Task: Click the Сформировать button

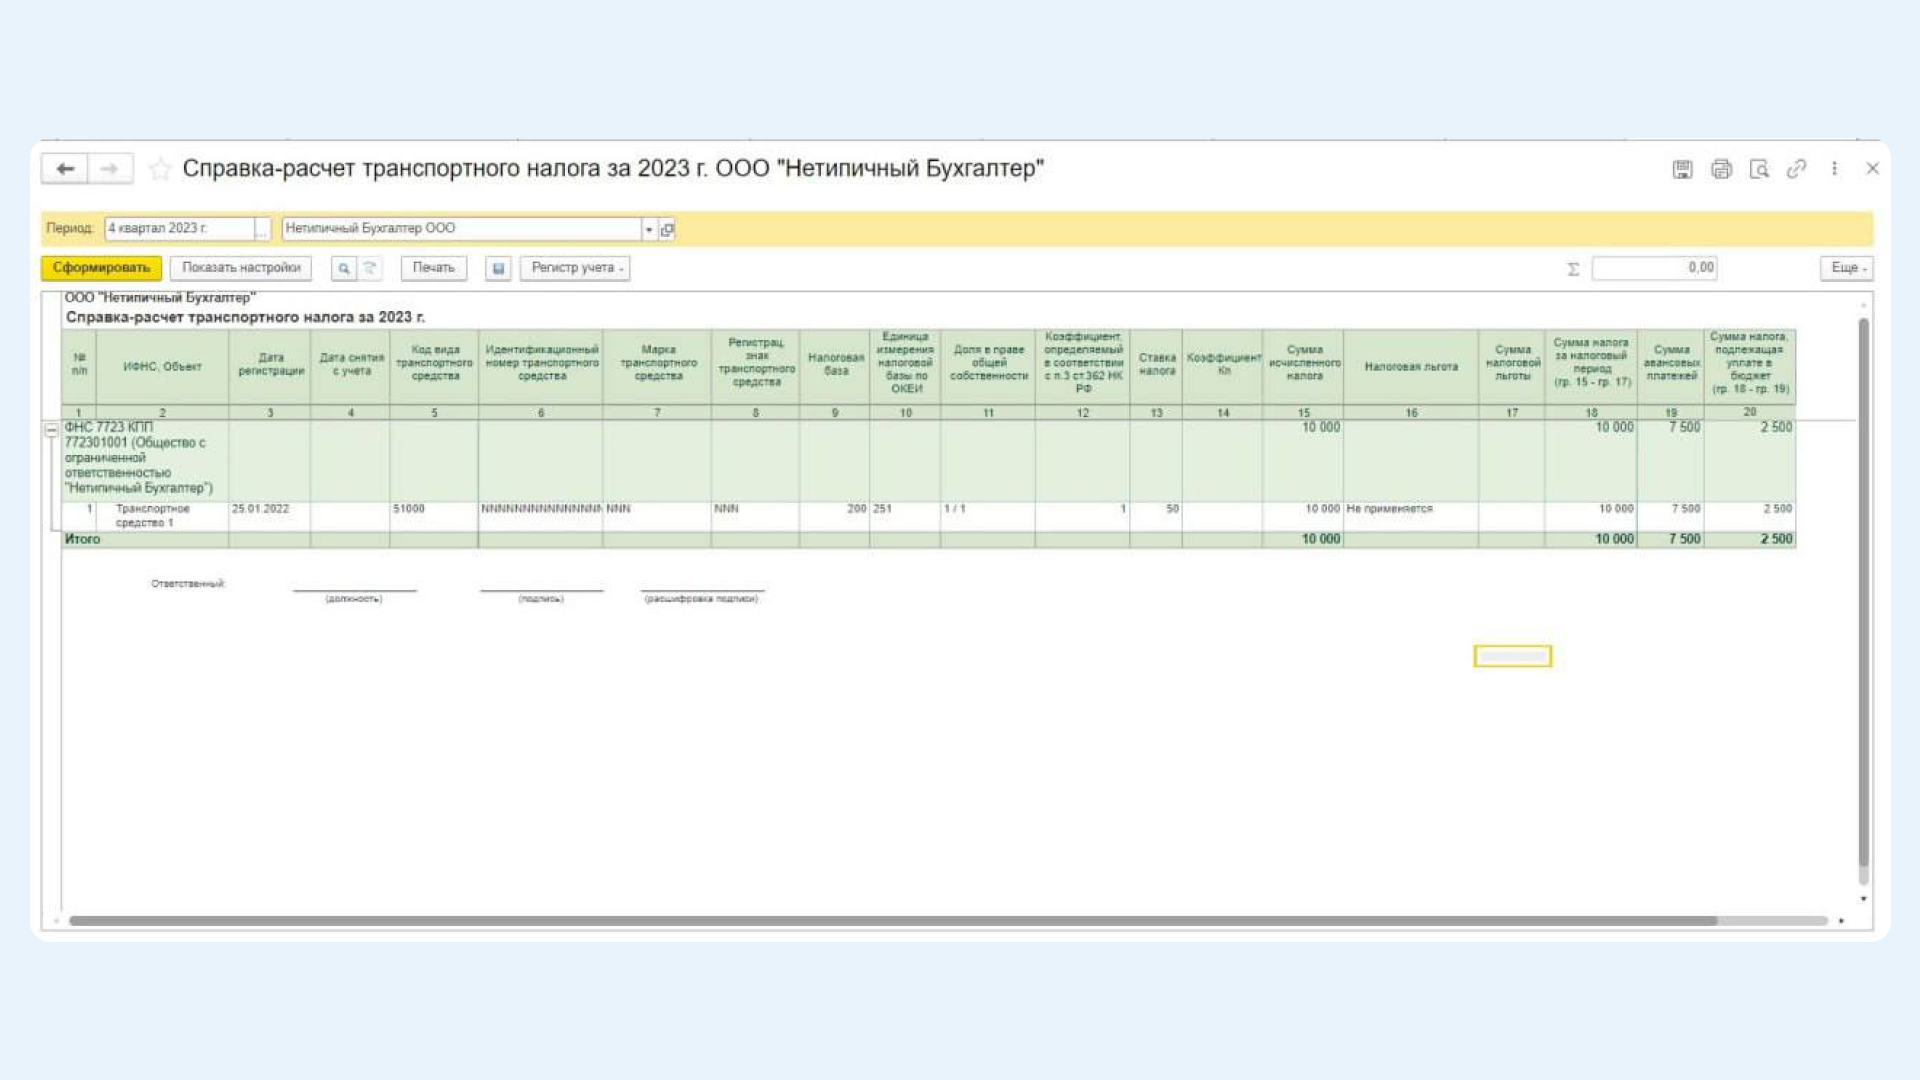Action: [x=101, y=268]
